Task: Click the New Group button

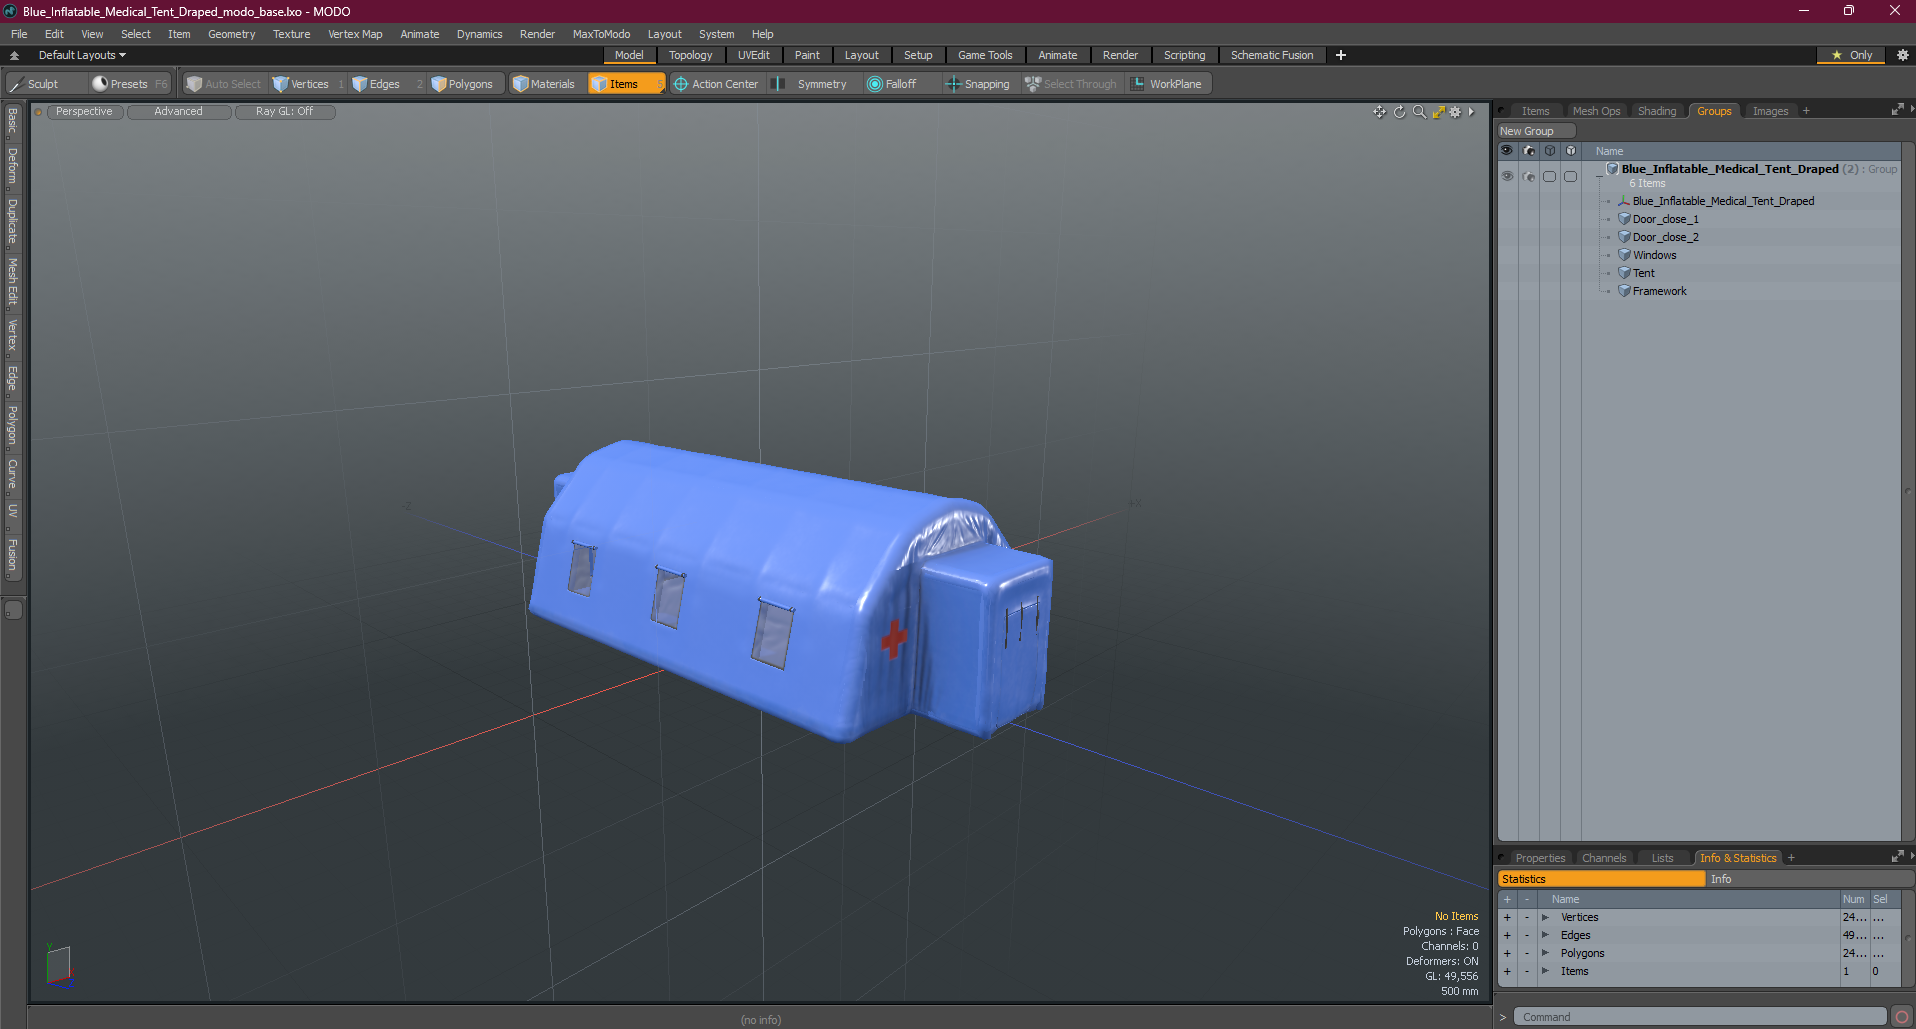Action: (x=1535, y=131)
